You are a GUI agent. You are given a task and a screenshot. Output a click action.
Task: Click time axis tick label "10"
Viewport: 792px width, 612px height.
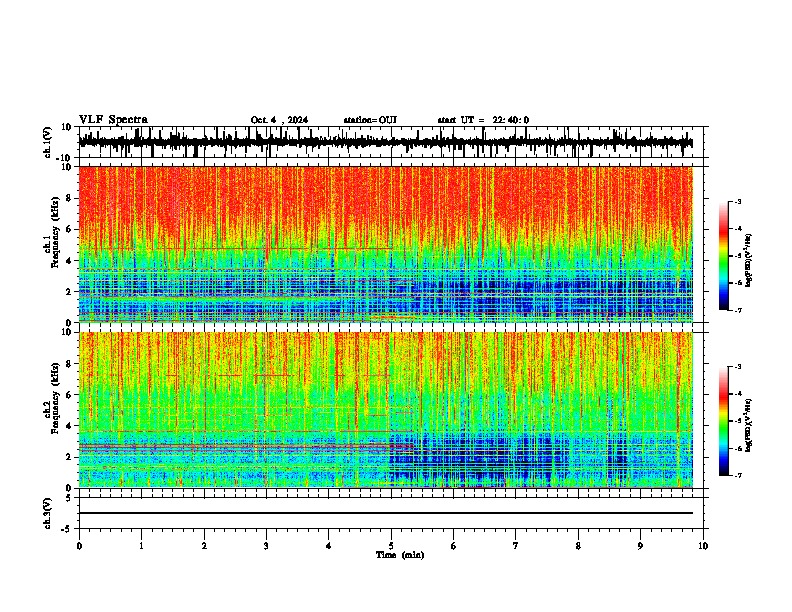[703, 546]
